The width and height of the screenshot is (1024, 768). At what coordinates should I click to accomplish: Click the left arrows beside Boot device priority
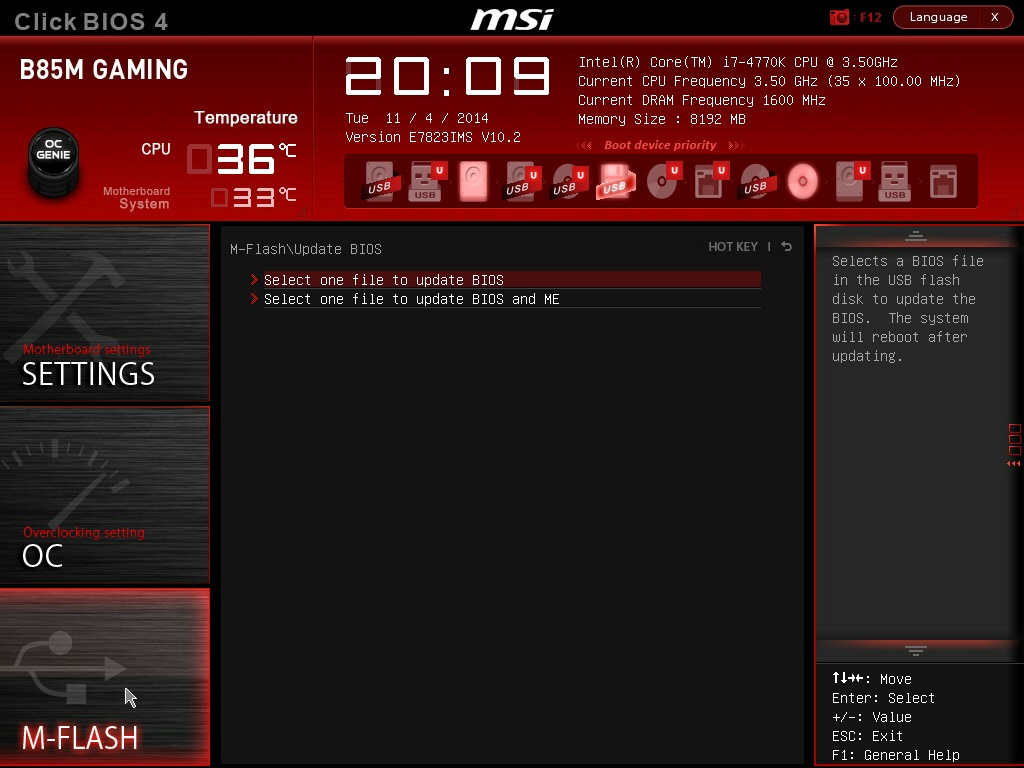tap(584, 146)
